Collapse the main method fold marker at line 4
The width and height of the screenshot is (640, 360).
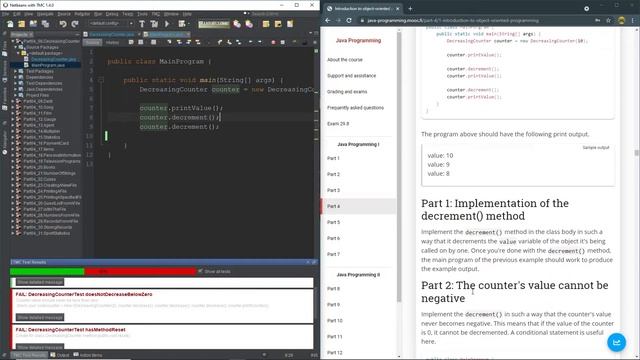[x=101, y=80]
